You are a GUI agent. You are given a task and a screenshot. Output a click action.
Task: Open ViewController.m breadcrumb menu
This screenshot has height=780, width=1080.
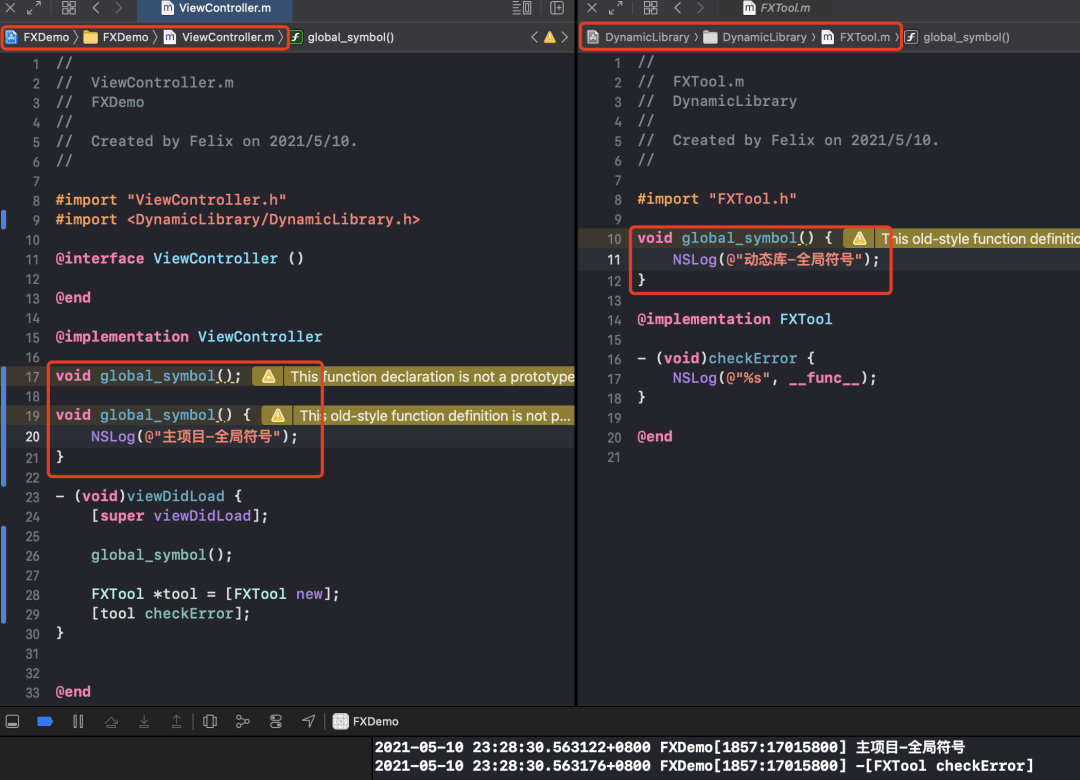219,37
